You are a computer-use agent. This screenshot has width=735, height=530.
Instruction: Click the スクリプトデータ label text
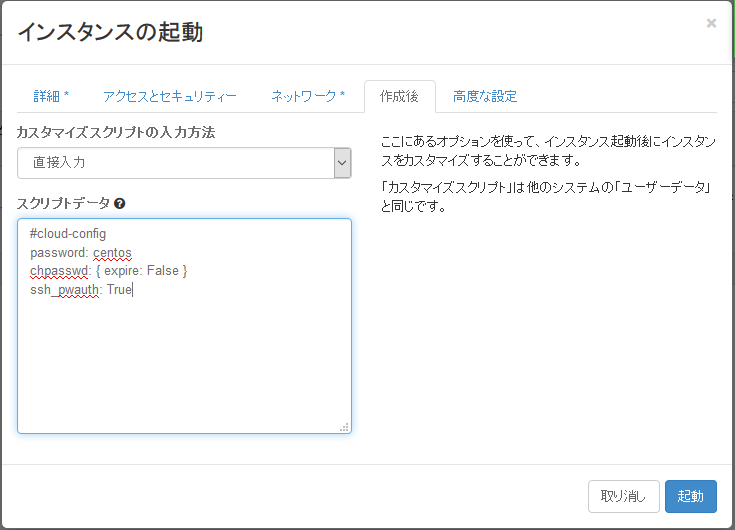pos(63,203)
